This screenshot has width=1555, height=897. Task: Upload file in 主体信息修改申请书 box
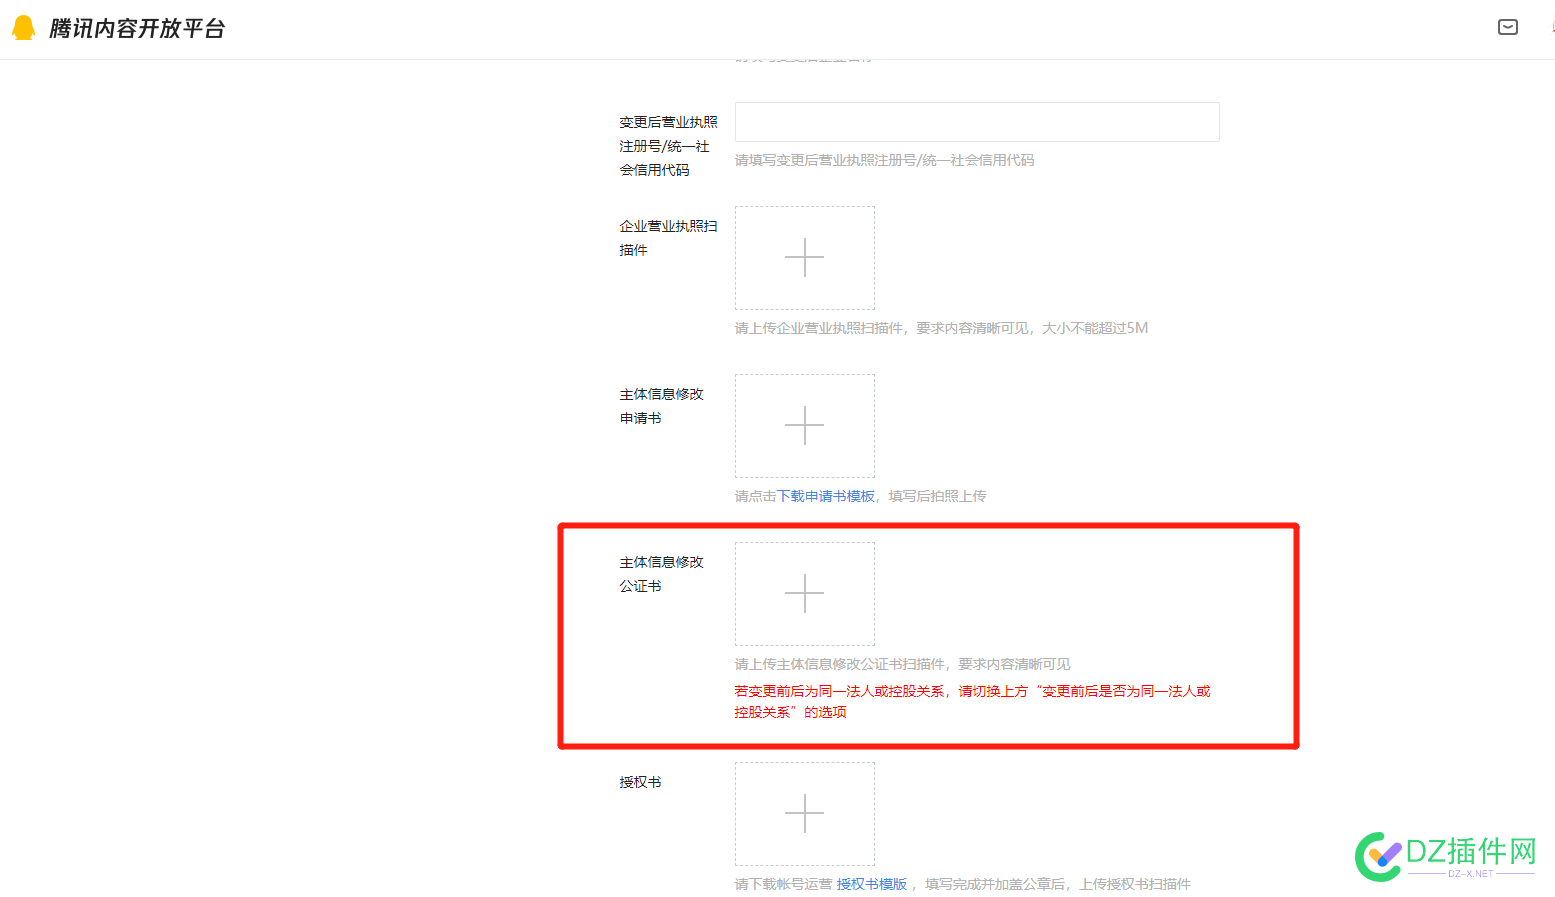pos(805,426)
